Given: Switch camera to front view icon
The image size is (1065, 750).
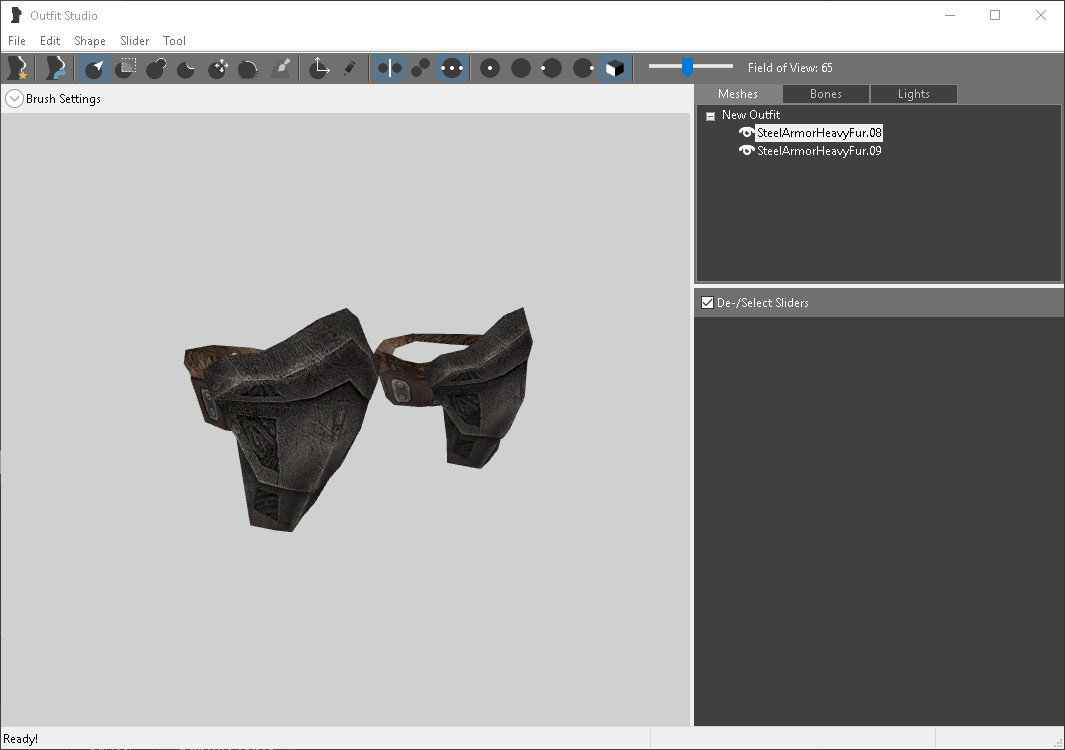Looking at the screenshot, I should pos(490,68).
